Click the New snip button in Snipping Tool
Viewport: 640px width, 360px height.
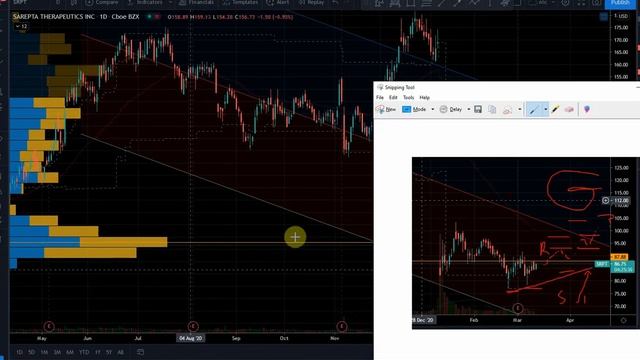coord(386,109)
